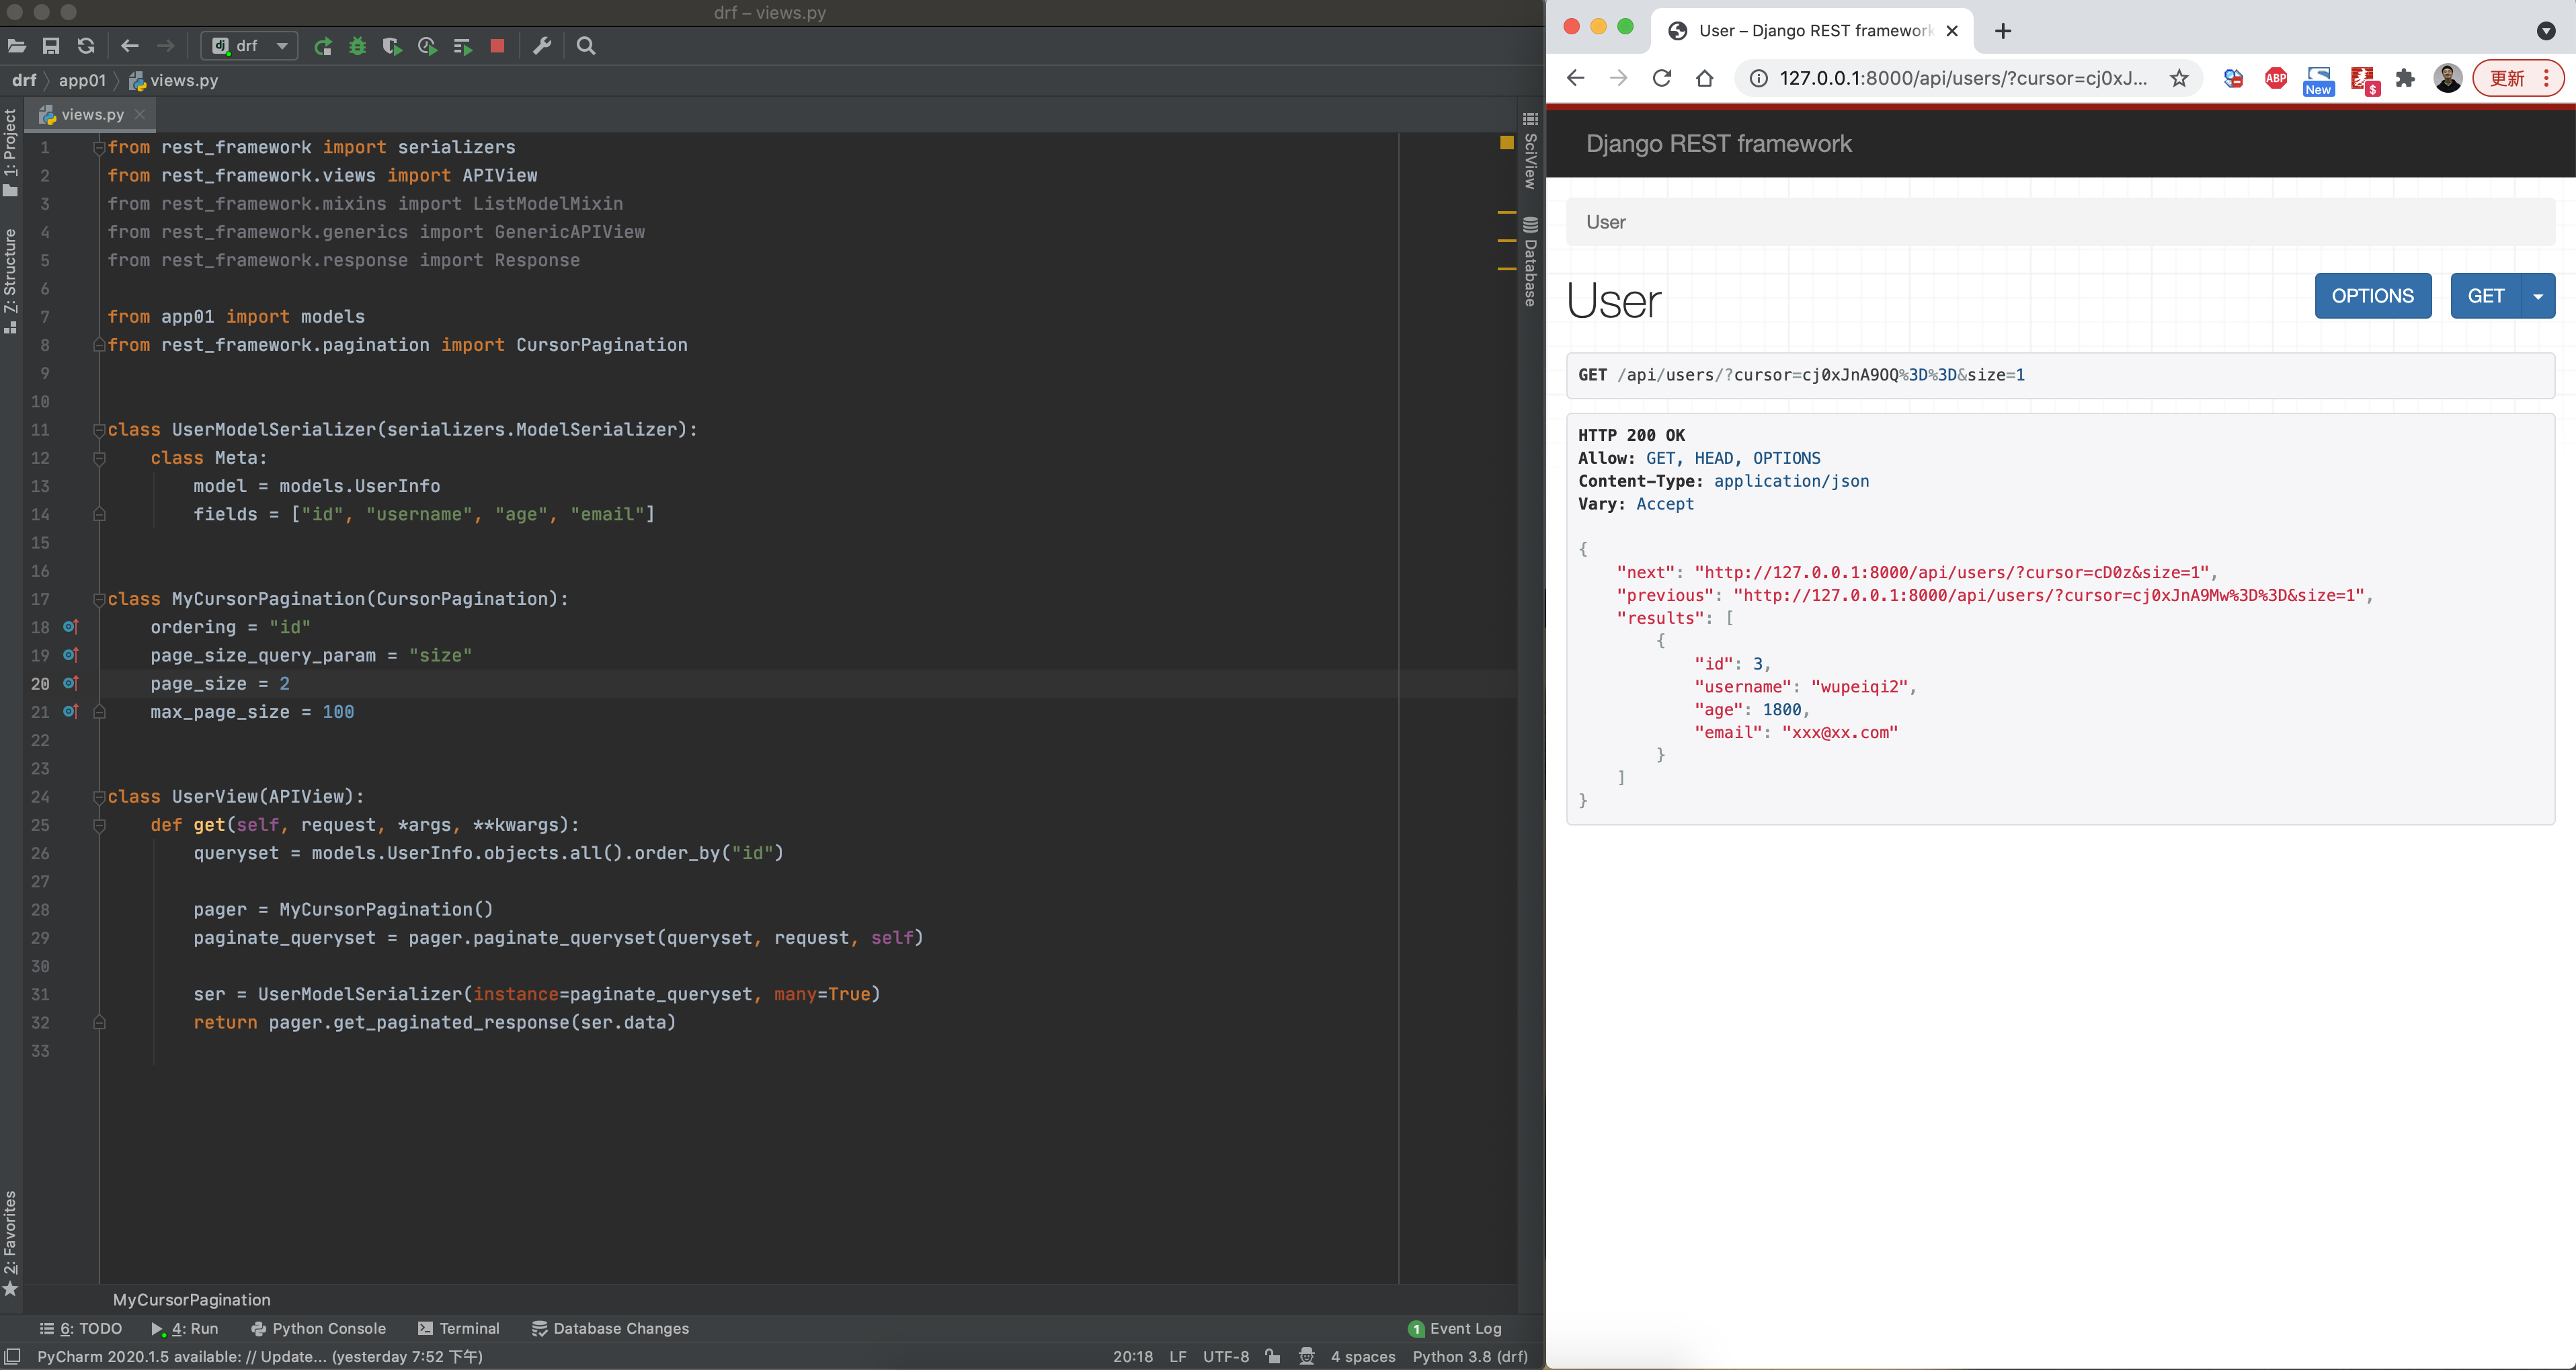Click the synchronize reload toolbar icon
The image size is (2576, 1370).
[86, 46]
